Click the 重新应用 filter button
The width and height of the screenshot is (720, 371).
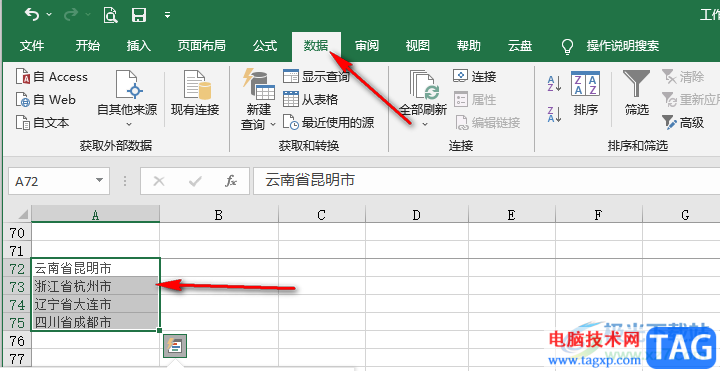[x=690, y=99]
